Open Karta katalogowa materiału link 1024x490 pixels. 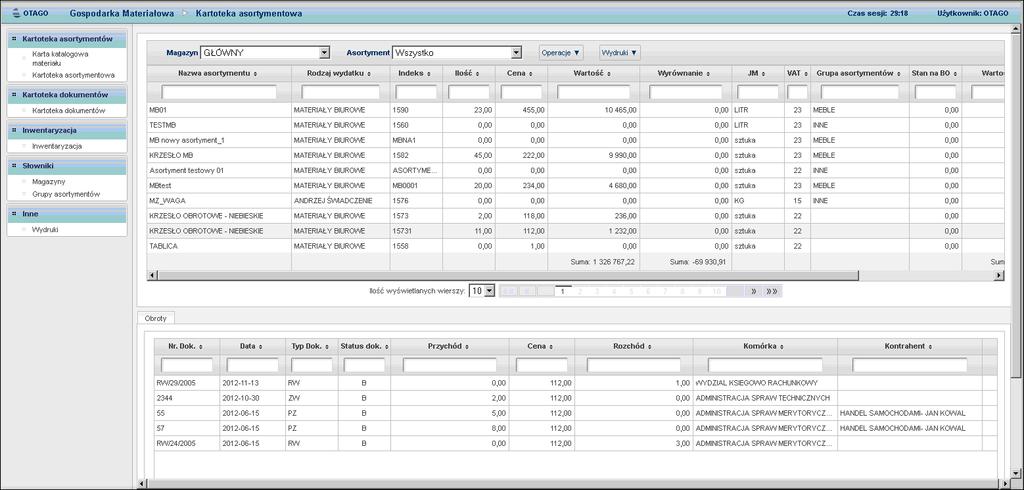pyautogui.click(x=59, y=59)
